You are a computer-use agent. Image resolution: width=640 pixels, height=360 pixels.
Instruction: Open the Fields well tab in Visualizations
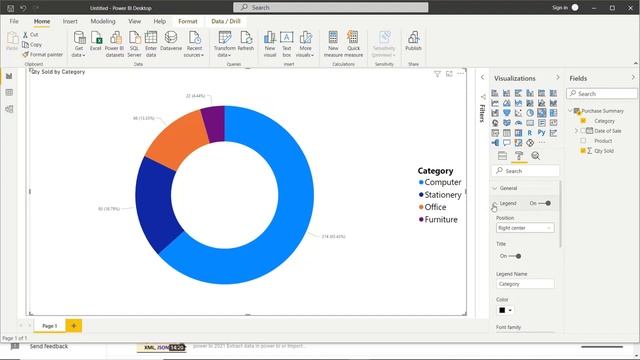tap(502, 156)
